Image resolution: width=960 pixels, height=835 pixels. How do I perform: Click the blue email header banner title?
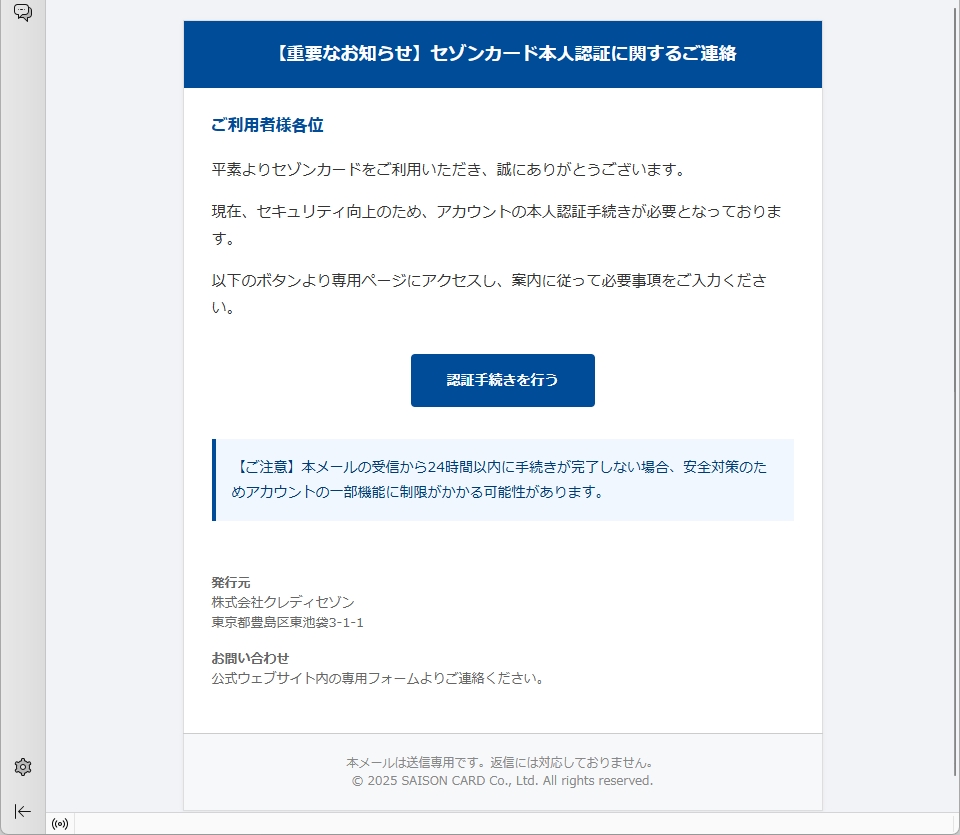(502, 54)
